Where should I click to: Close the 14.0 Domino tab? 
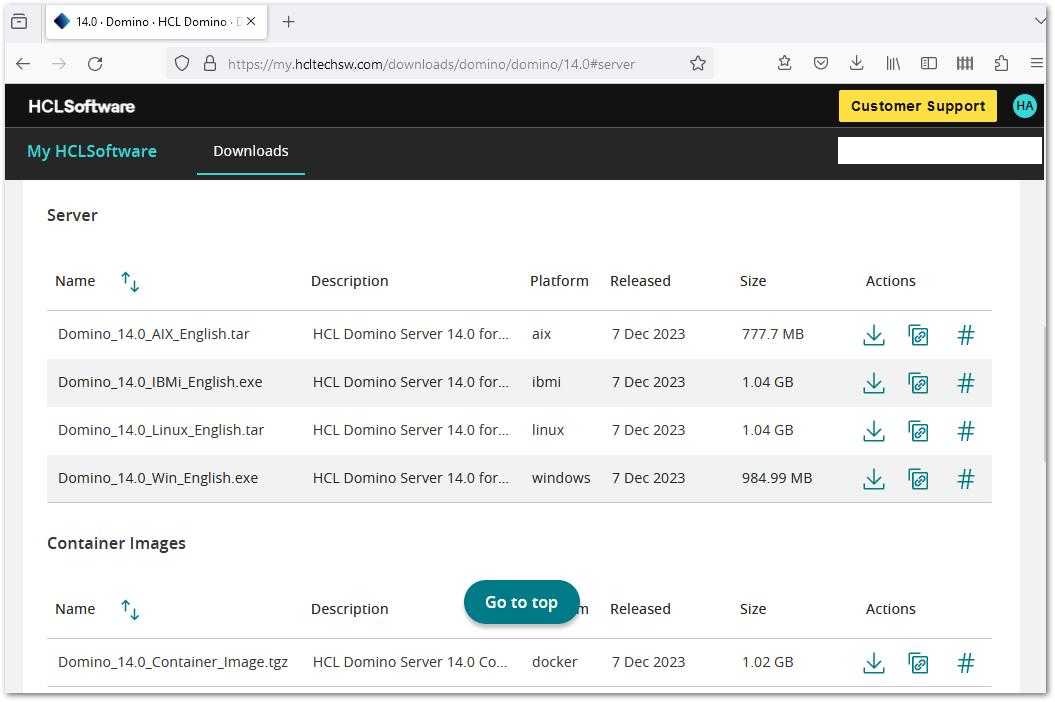point(251,22)
